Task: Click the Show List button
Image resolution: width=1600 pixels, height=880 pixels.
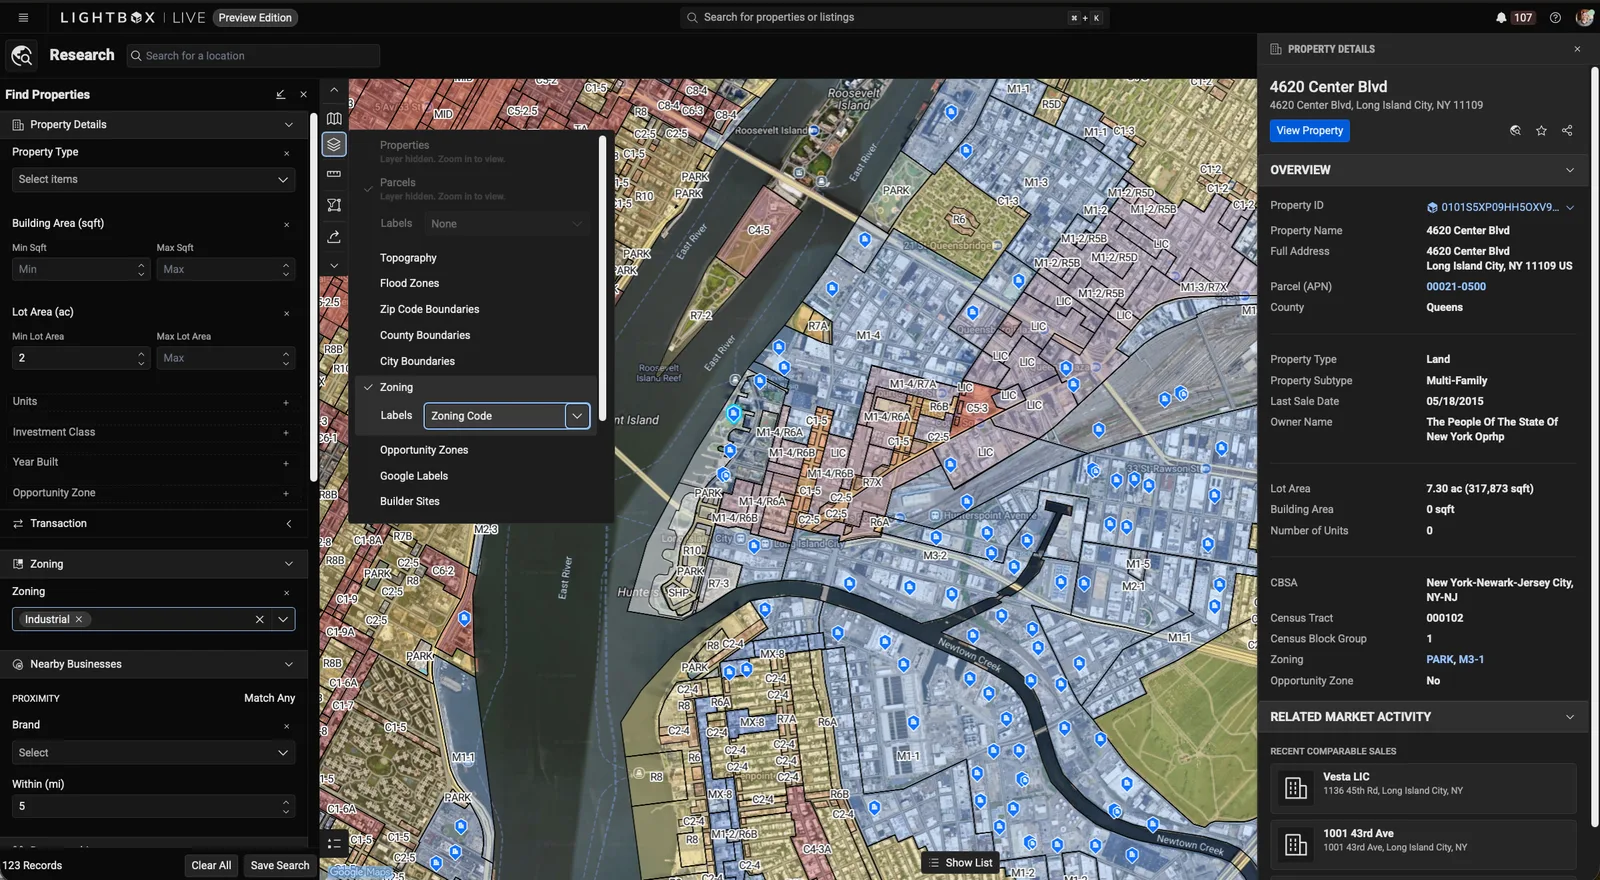Action: [x=960, y=863]
